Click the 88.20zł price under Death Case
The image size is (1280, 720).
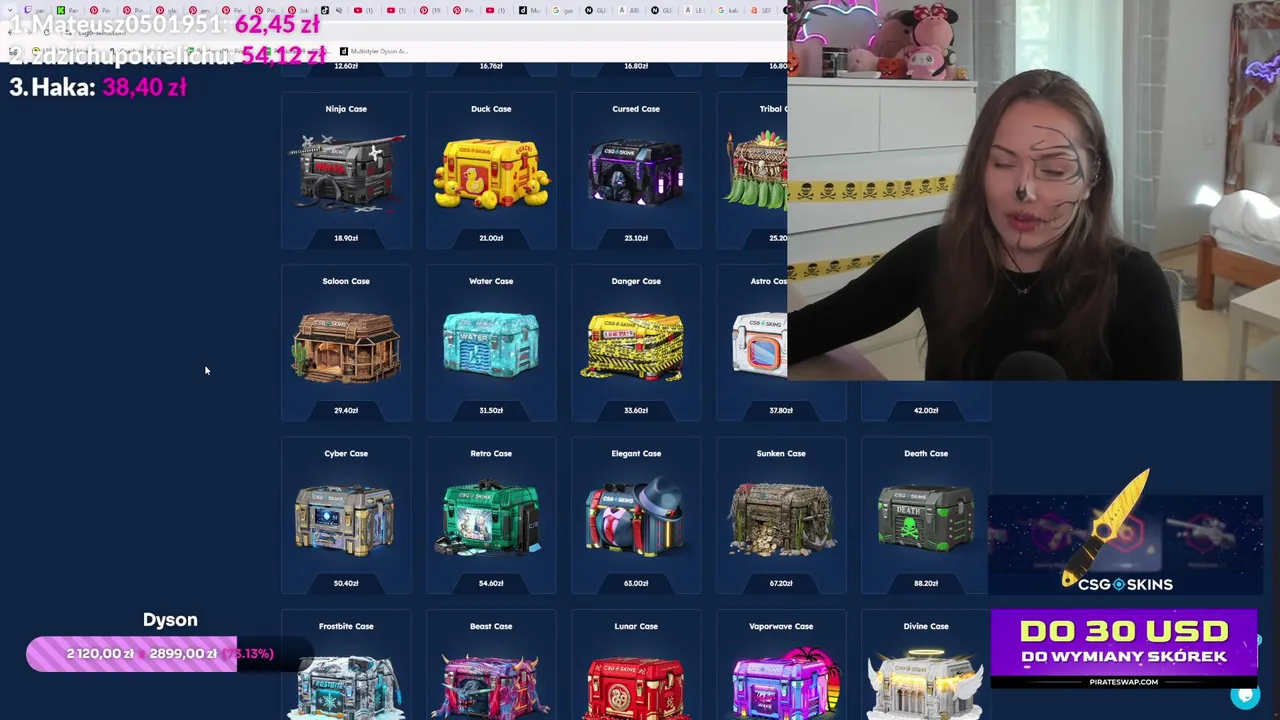[926, 583]
